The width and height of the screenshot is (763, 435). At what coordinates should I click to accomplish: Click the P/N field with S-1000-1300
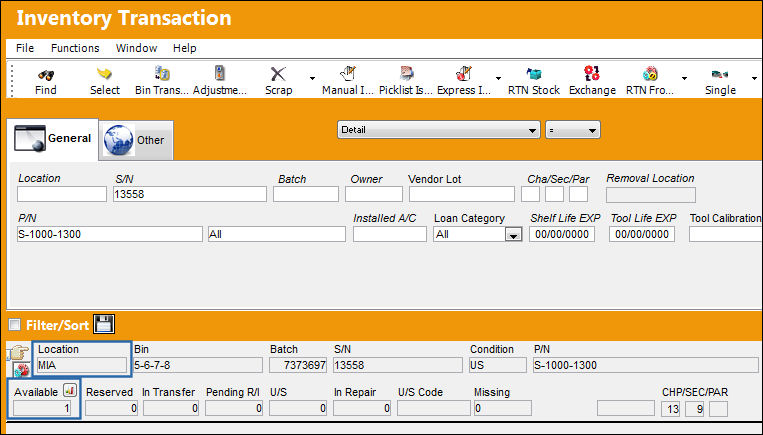pos(109,234)
